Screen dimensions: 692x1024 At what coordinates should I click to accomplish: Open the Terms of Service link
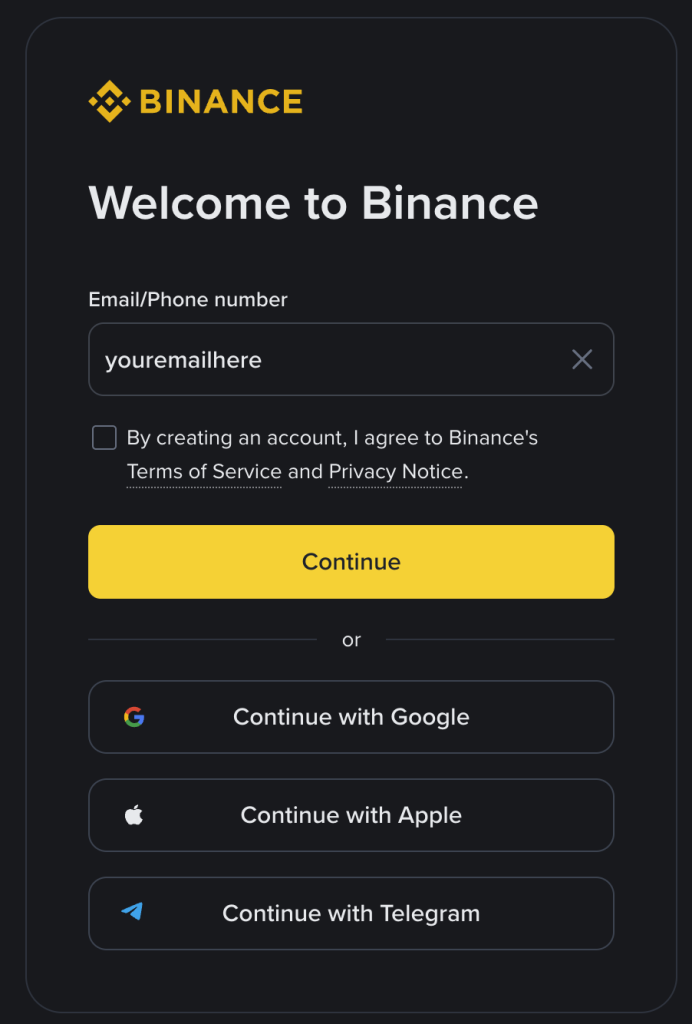tap(204, 471)
